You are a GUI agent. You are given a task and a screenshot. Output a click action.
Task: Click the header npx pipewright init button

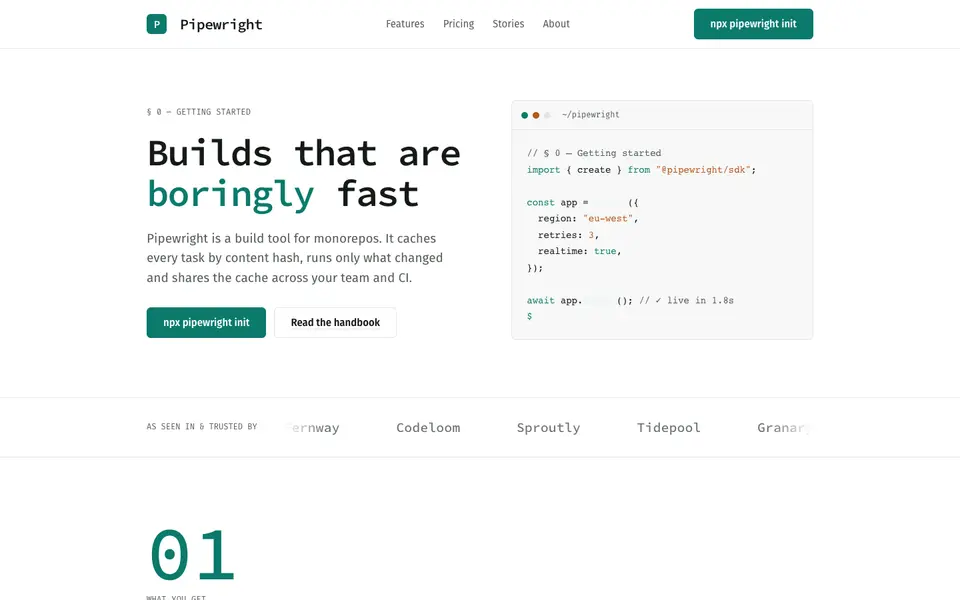point(753,24)
